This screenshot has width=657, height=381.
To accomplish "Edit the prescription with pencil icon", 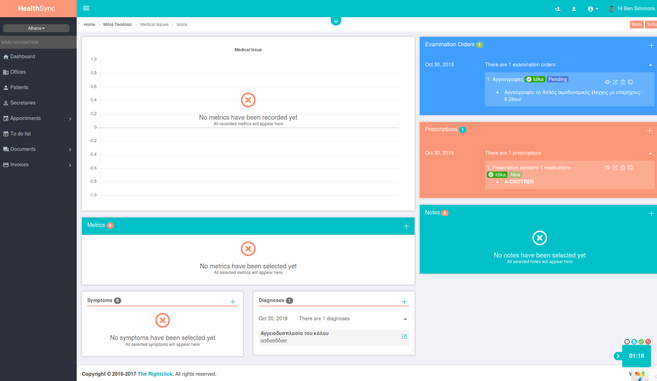I will [615, 168].
